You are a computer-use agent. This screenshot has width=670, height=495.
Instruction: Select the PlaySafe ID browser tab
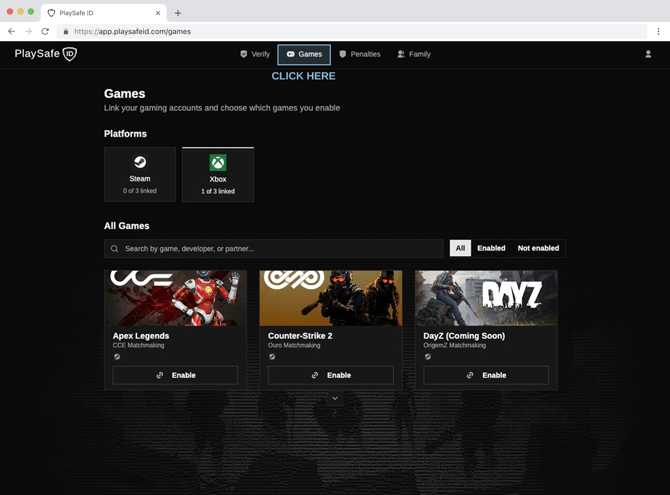[104, 13]
